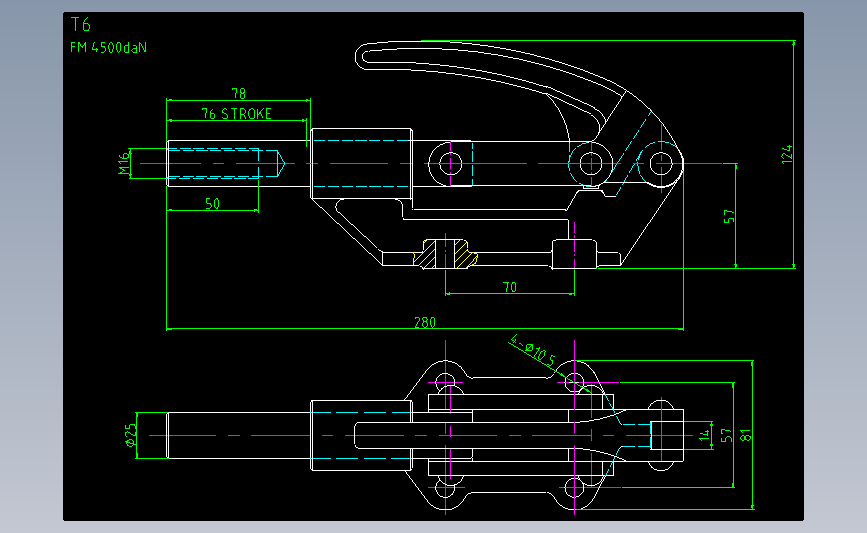867x533 pixels.
Task: Select the handle pivot circle at far right
Action: 661,163
